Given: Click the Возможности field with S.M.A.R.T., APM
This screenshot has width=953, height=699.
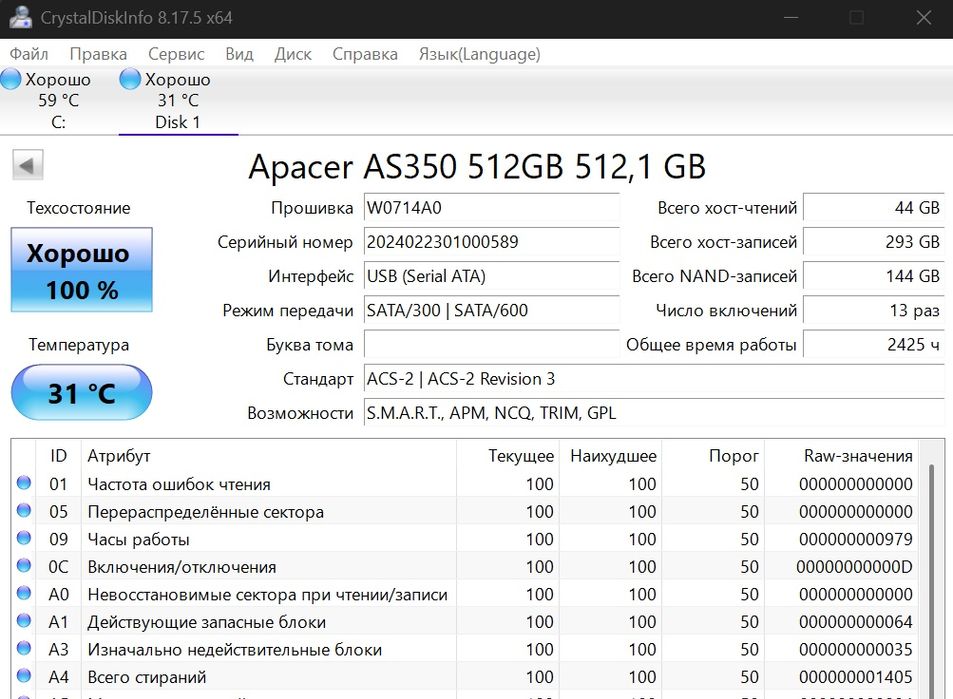Looking at the screenshot, I should (x=654, y=413).
